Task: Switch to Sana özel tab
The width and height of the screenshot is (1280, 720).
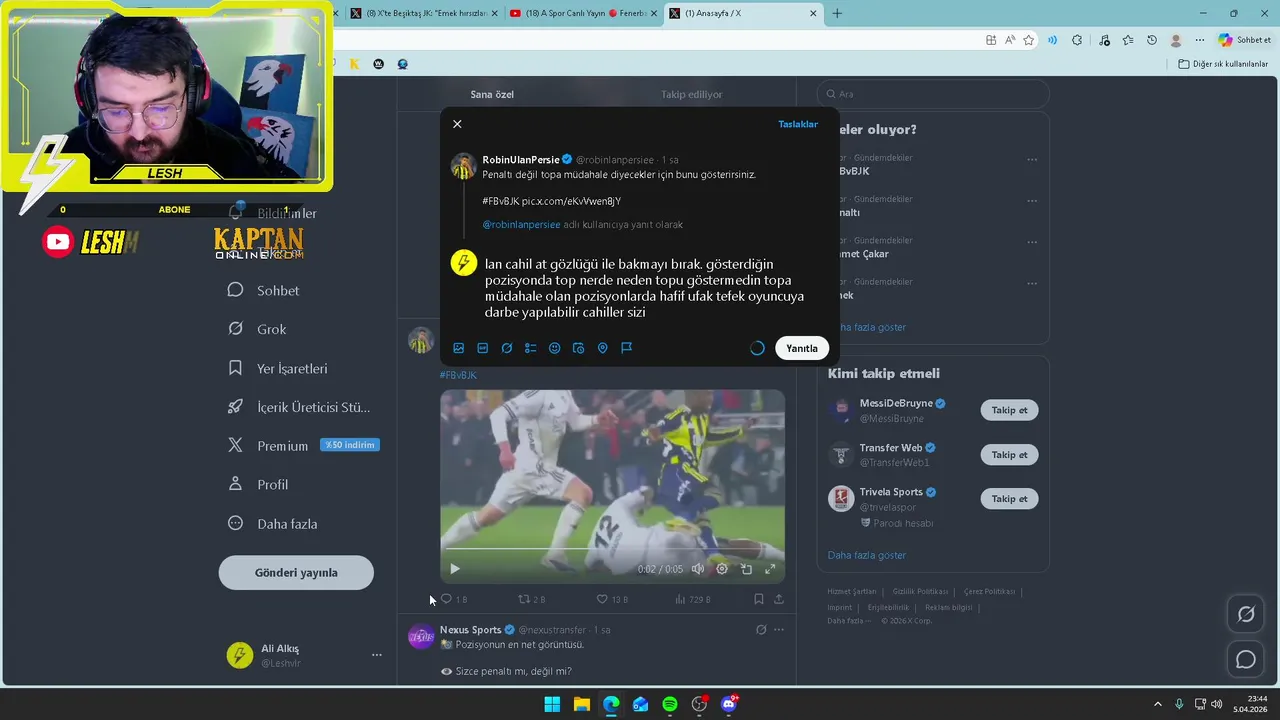Action: pyautogui.click(x=492, y=94)
